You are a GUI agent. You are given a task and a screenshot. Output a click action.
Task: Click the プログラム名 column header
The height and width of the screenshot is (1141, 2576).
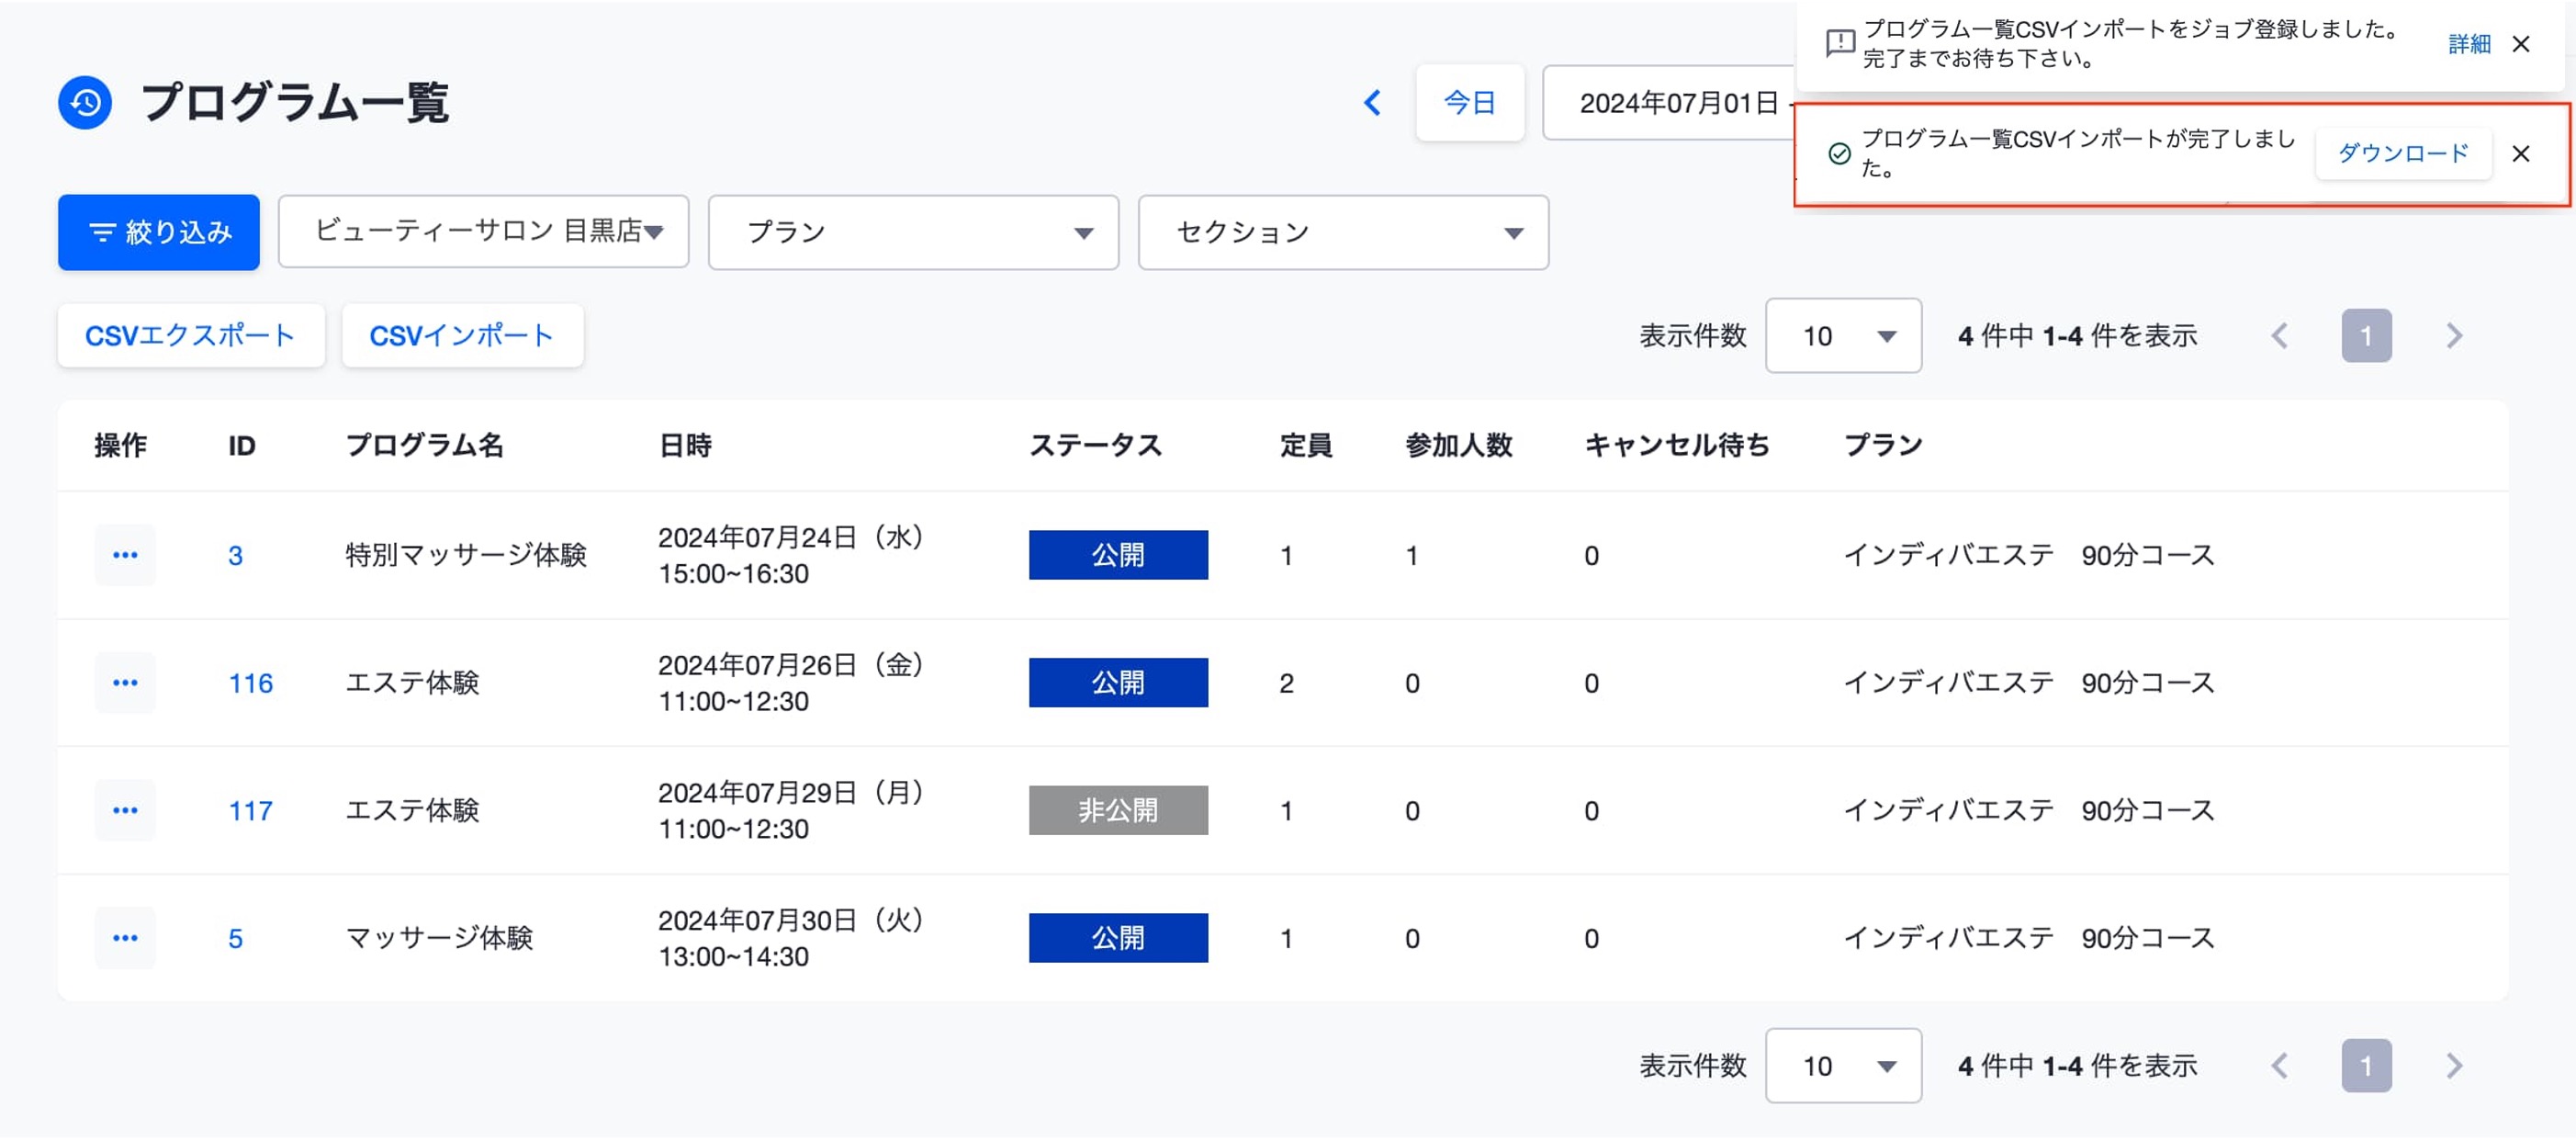point(424,446)
